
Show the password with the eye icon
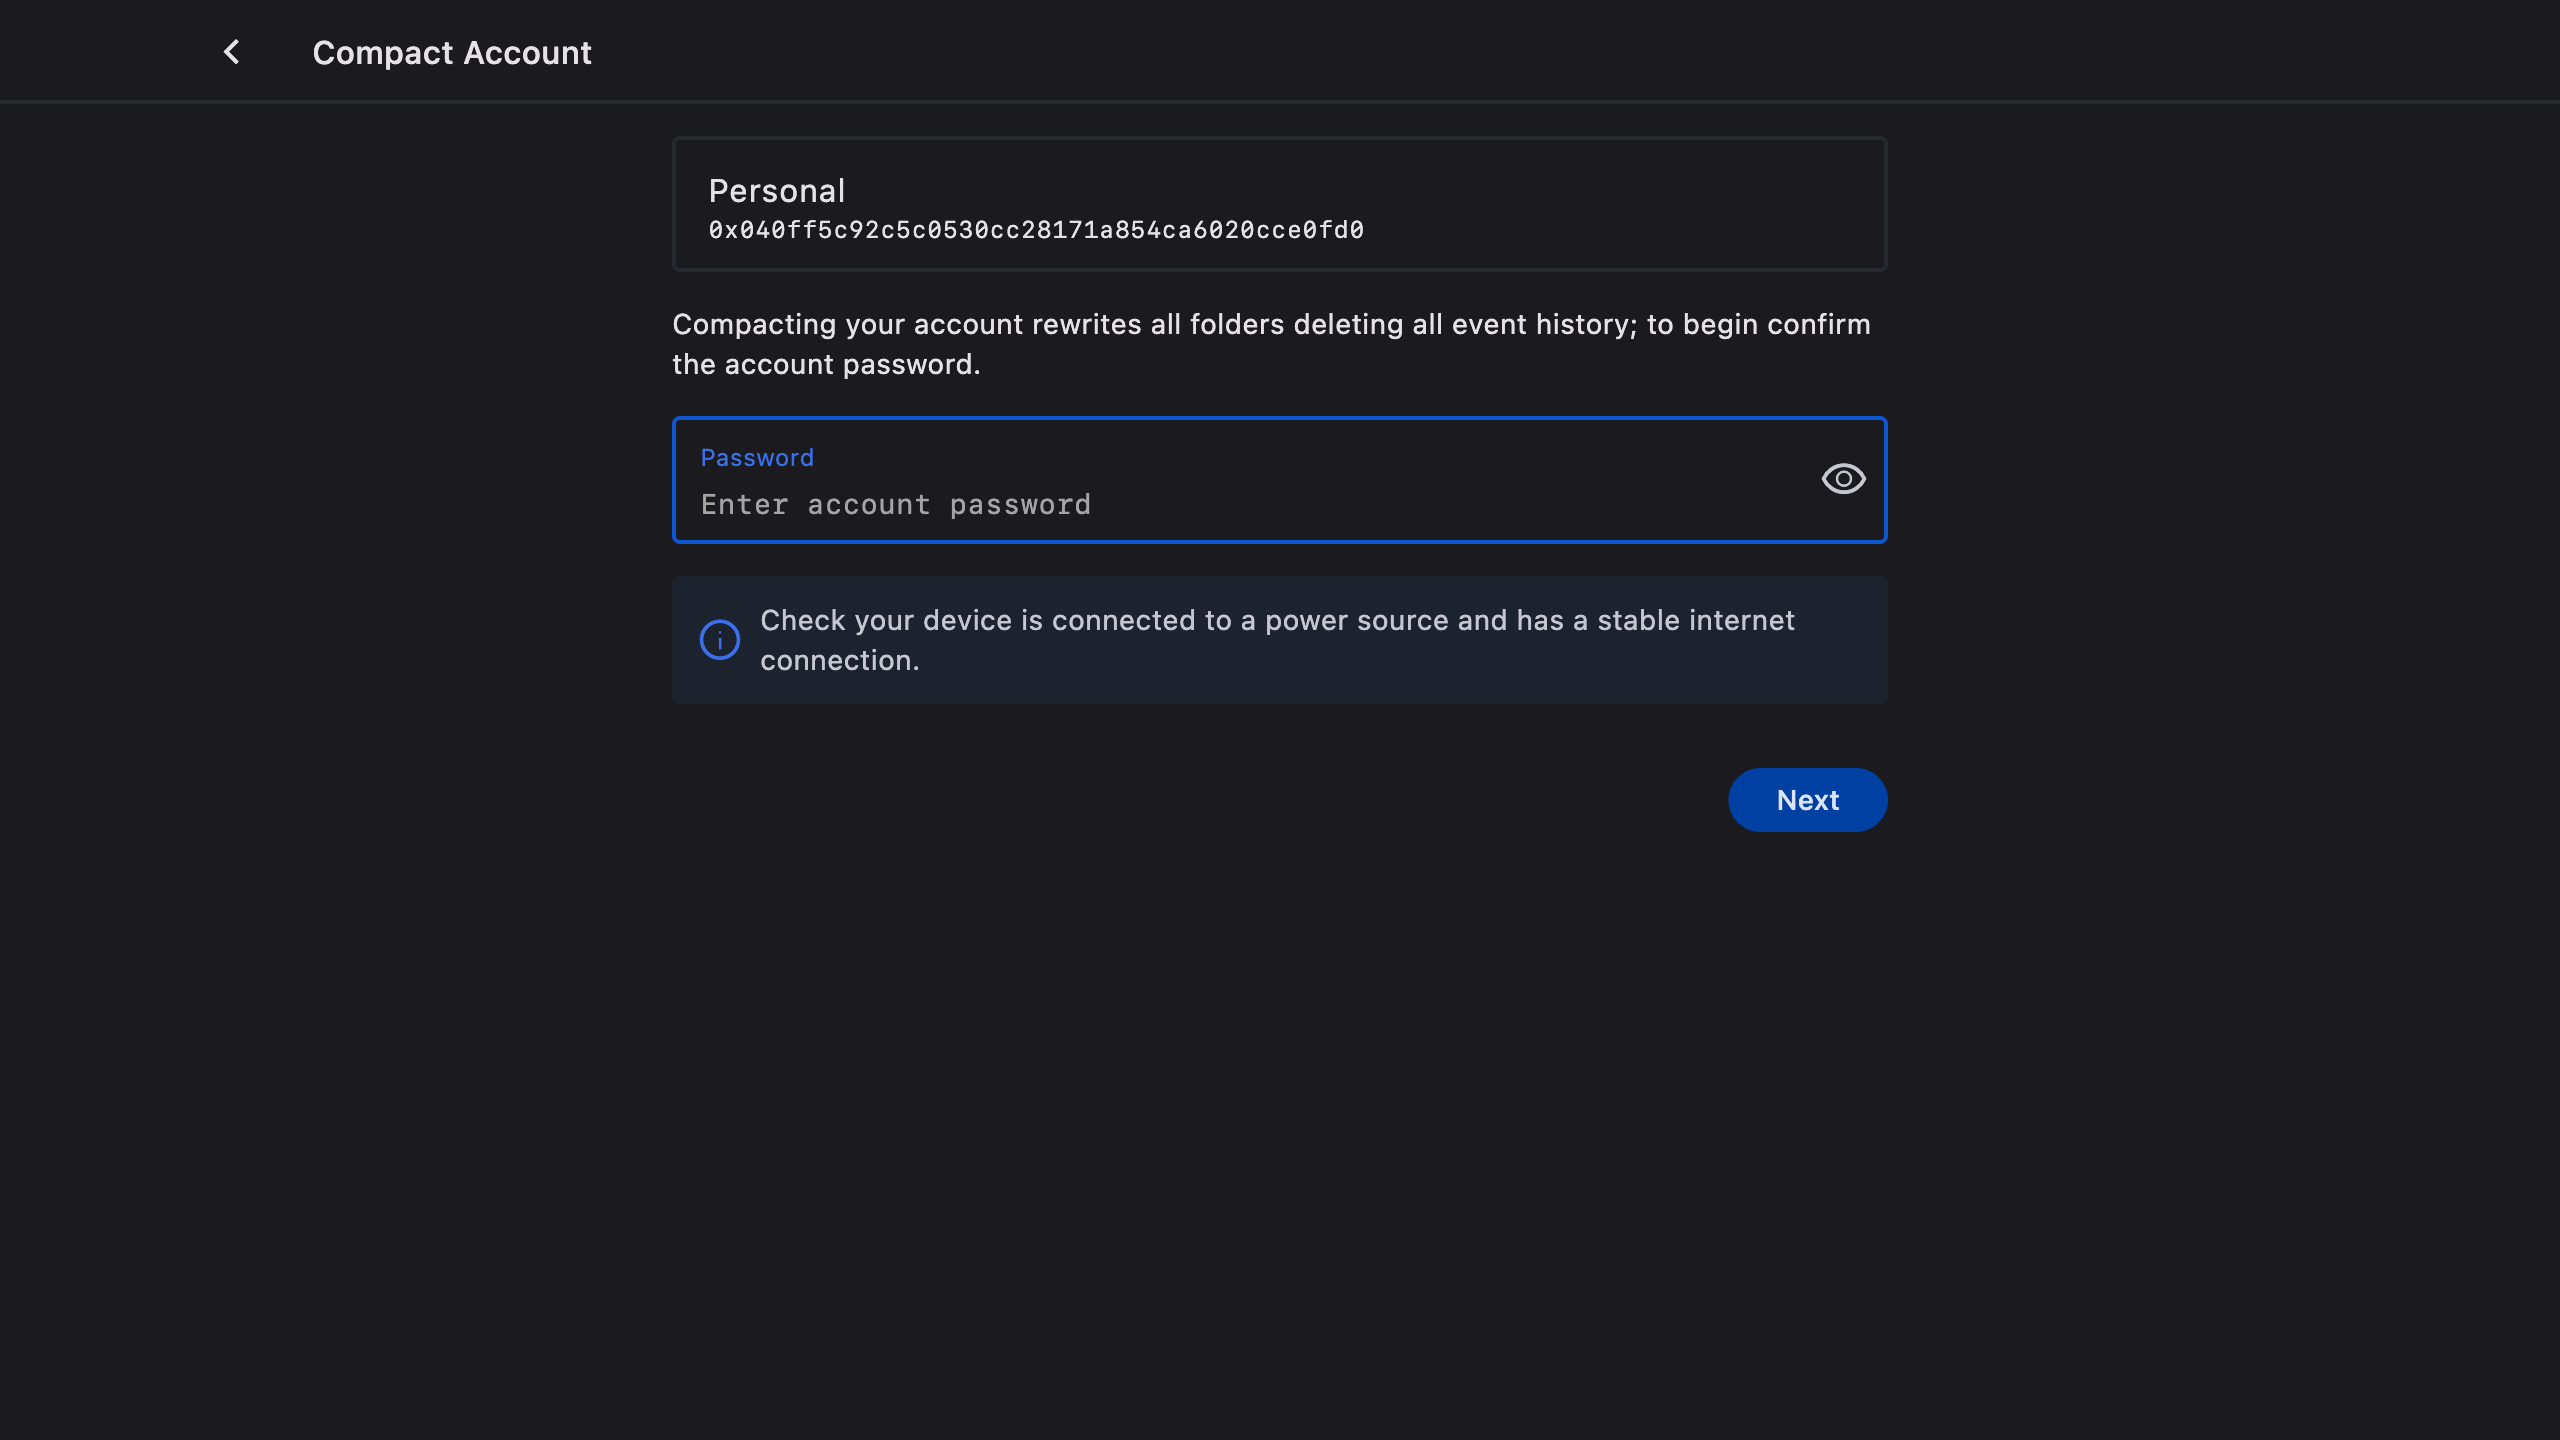point(1843,479)
